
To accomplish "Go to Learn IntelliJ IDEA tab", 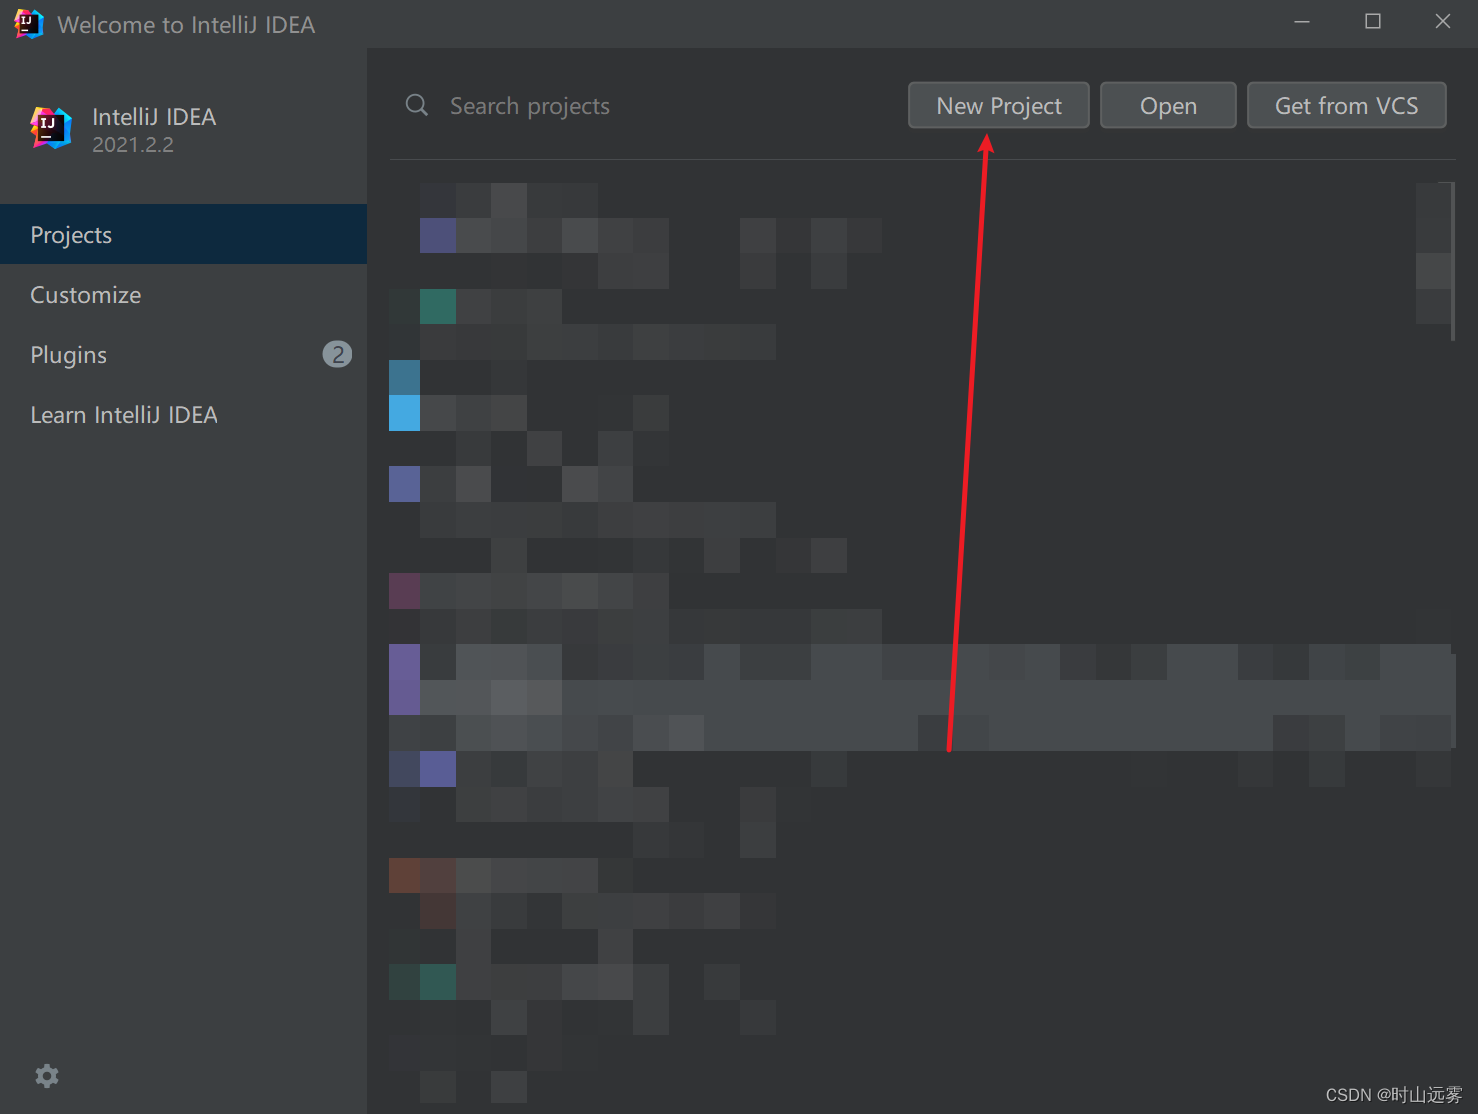I will click(x=183, y=414).
